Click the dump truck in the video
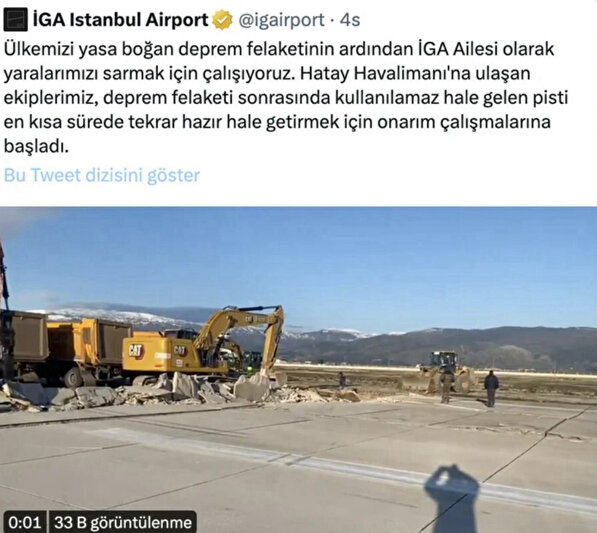The width and height of the screenshot is (597, 533). click(x=63, y=348)
